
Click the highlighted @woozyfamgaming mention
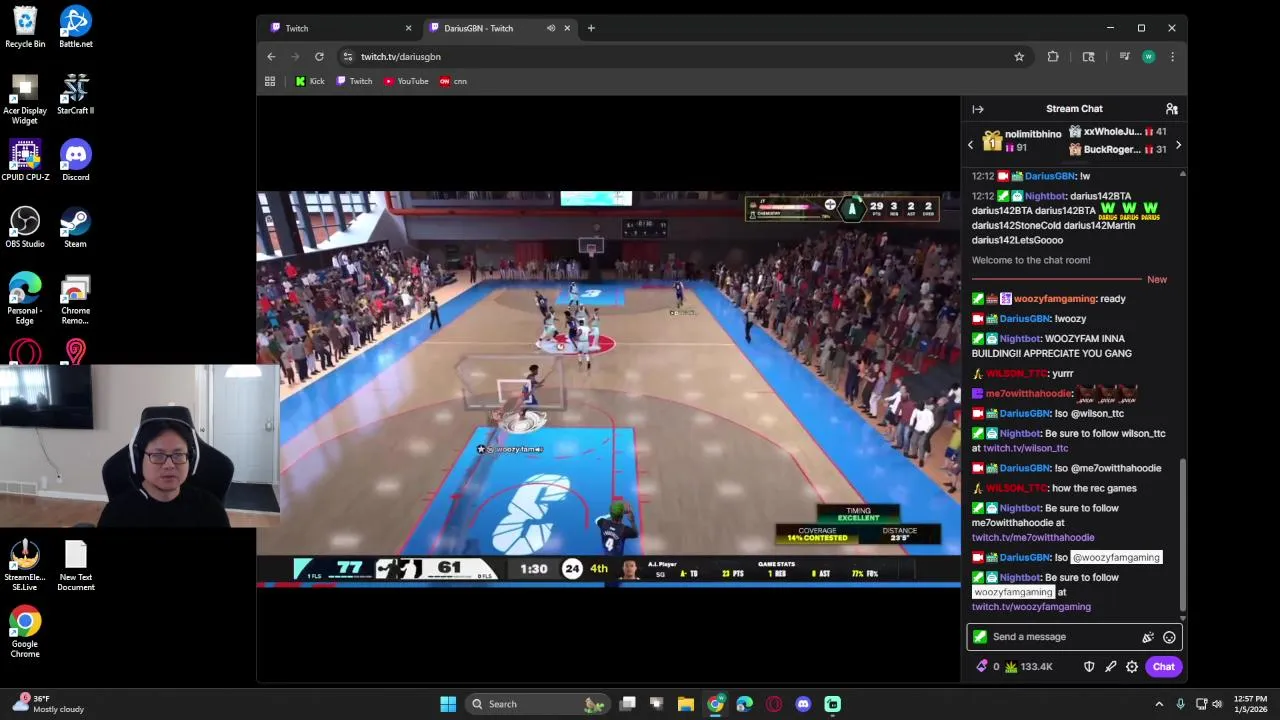click(x=1116, y=558)
